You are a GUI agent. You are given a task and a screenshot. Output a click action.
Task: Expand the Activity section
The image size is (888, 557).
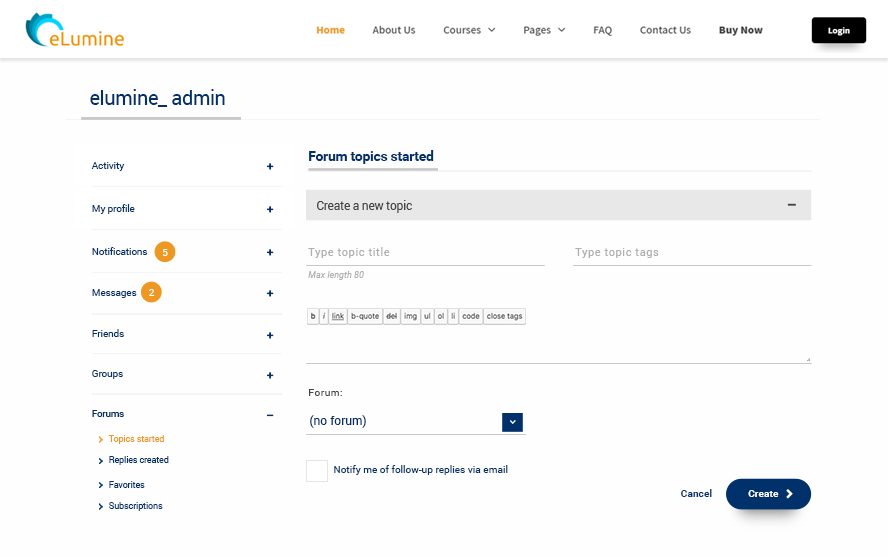(x=270, y=166)
